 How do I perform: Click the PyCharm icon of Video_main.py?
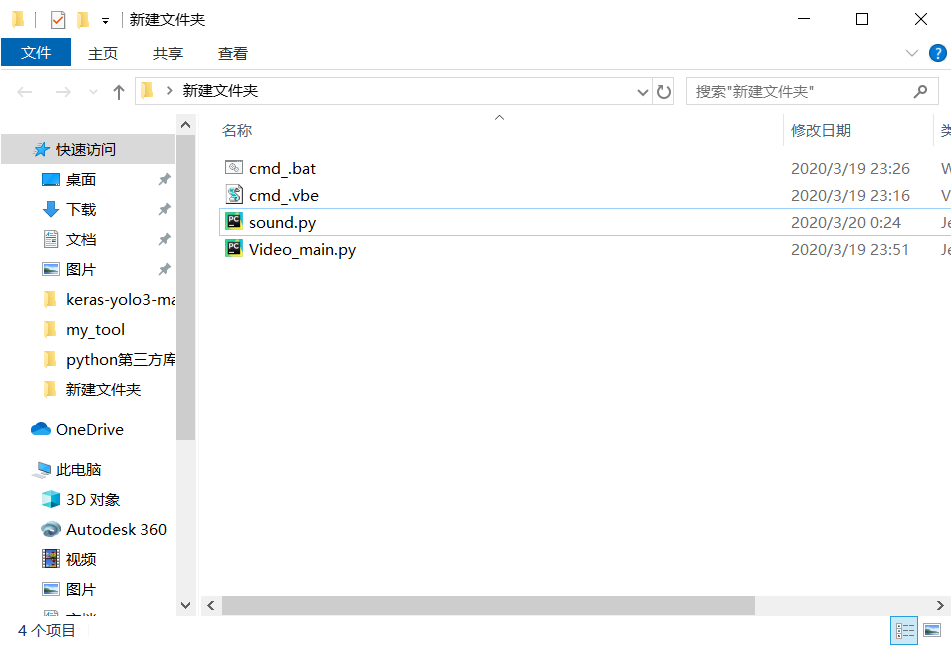[234, 248]
